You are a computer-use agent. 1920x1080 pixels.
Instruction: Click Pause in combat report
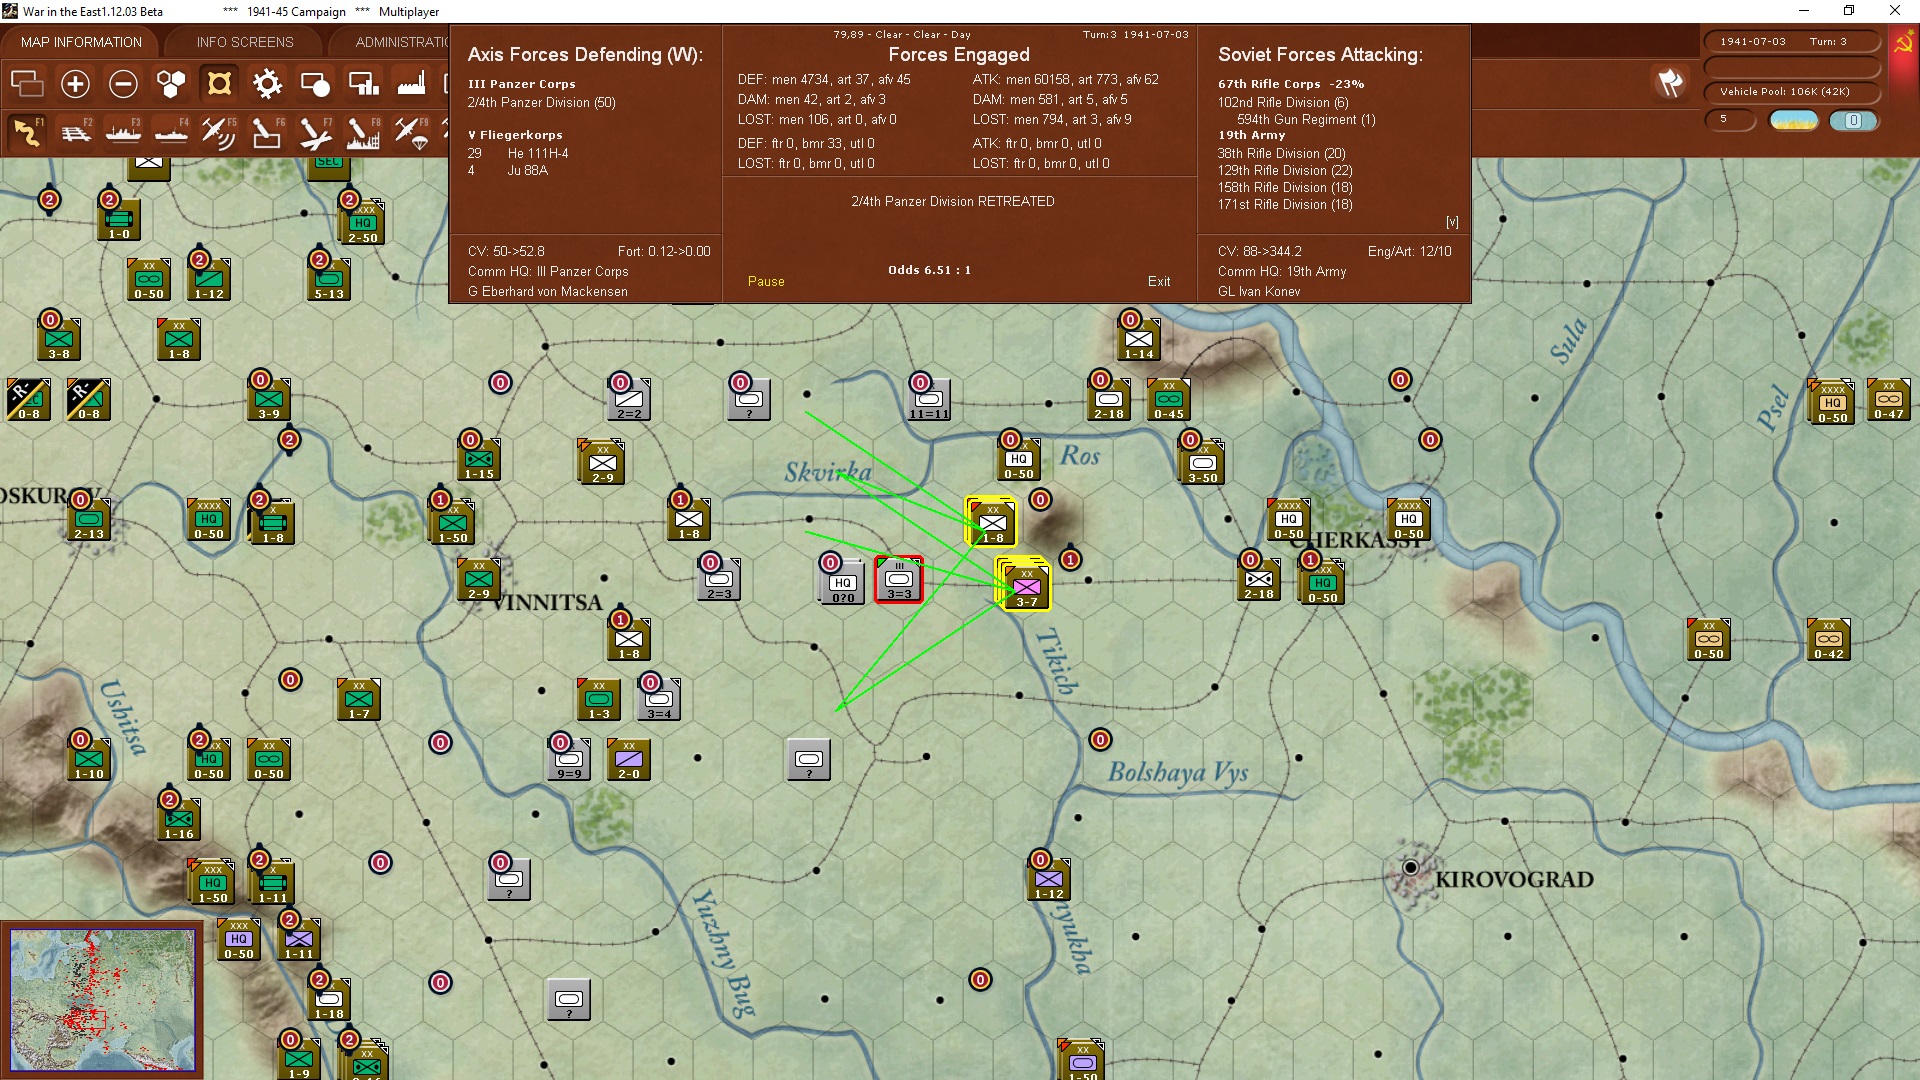pos(766,282)
